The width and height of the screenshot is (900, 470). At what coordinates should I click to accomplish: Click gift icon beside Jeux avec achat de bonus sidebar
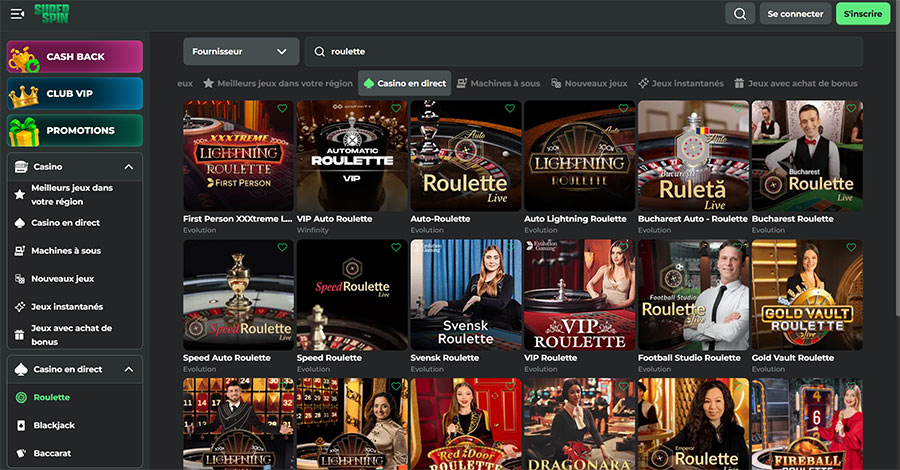click(x=20, y=335)
